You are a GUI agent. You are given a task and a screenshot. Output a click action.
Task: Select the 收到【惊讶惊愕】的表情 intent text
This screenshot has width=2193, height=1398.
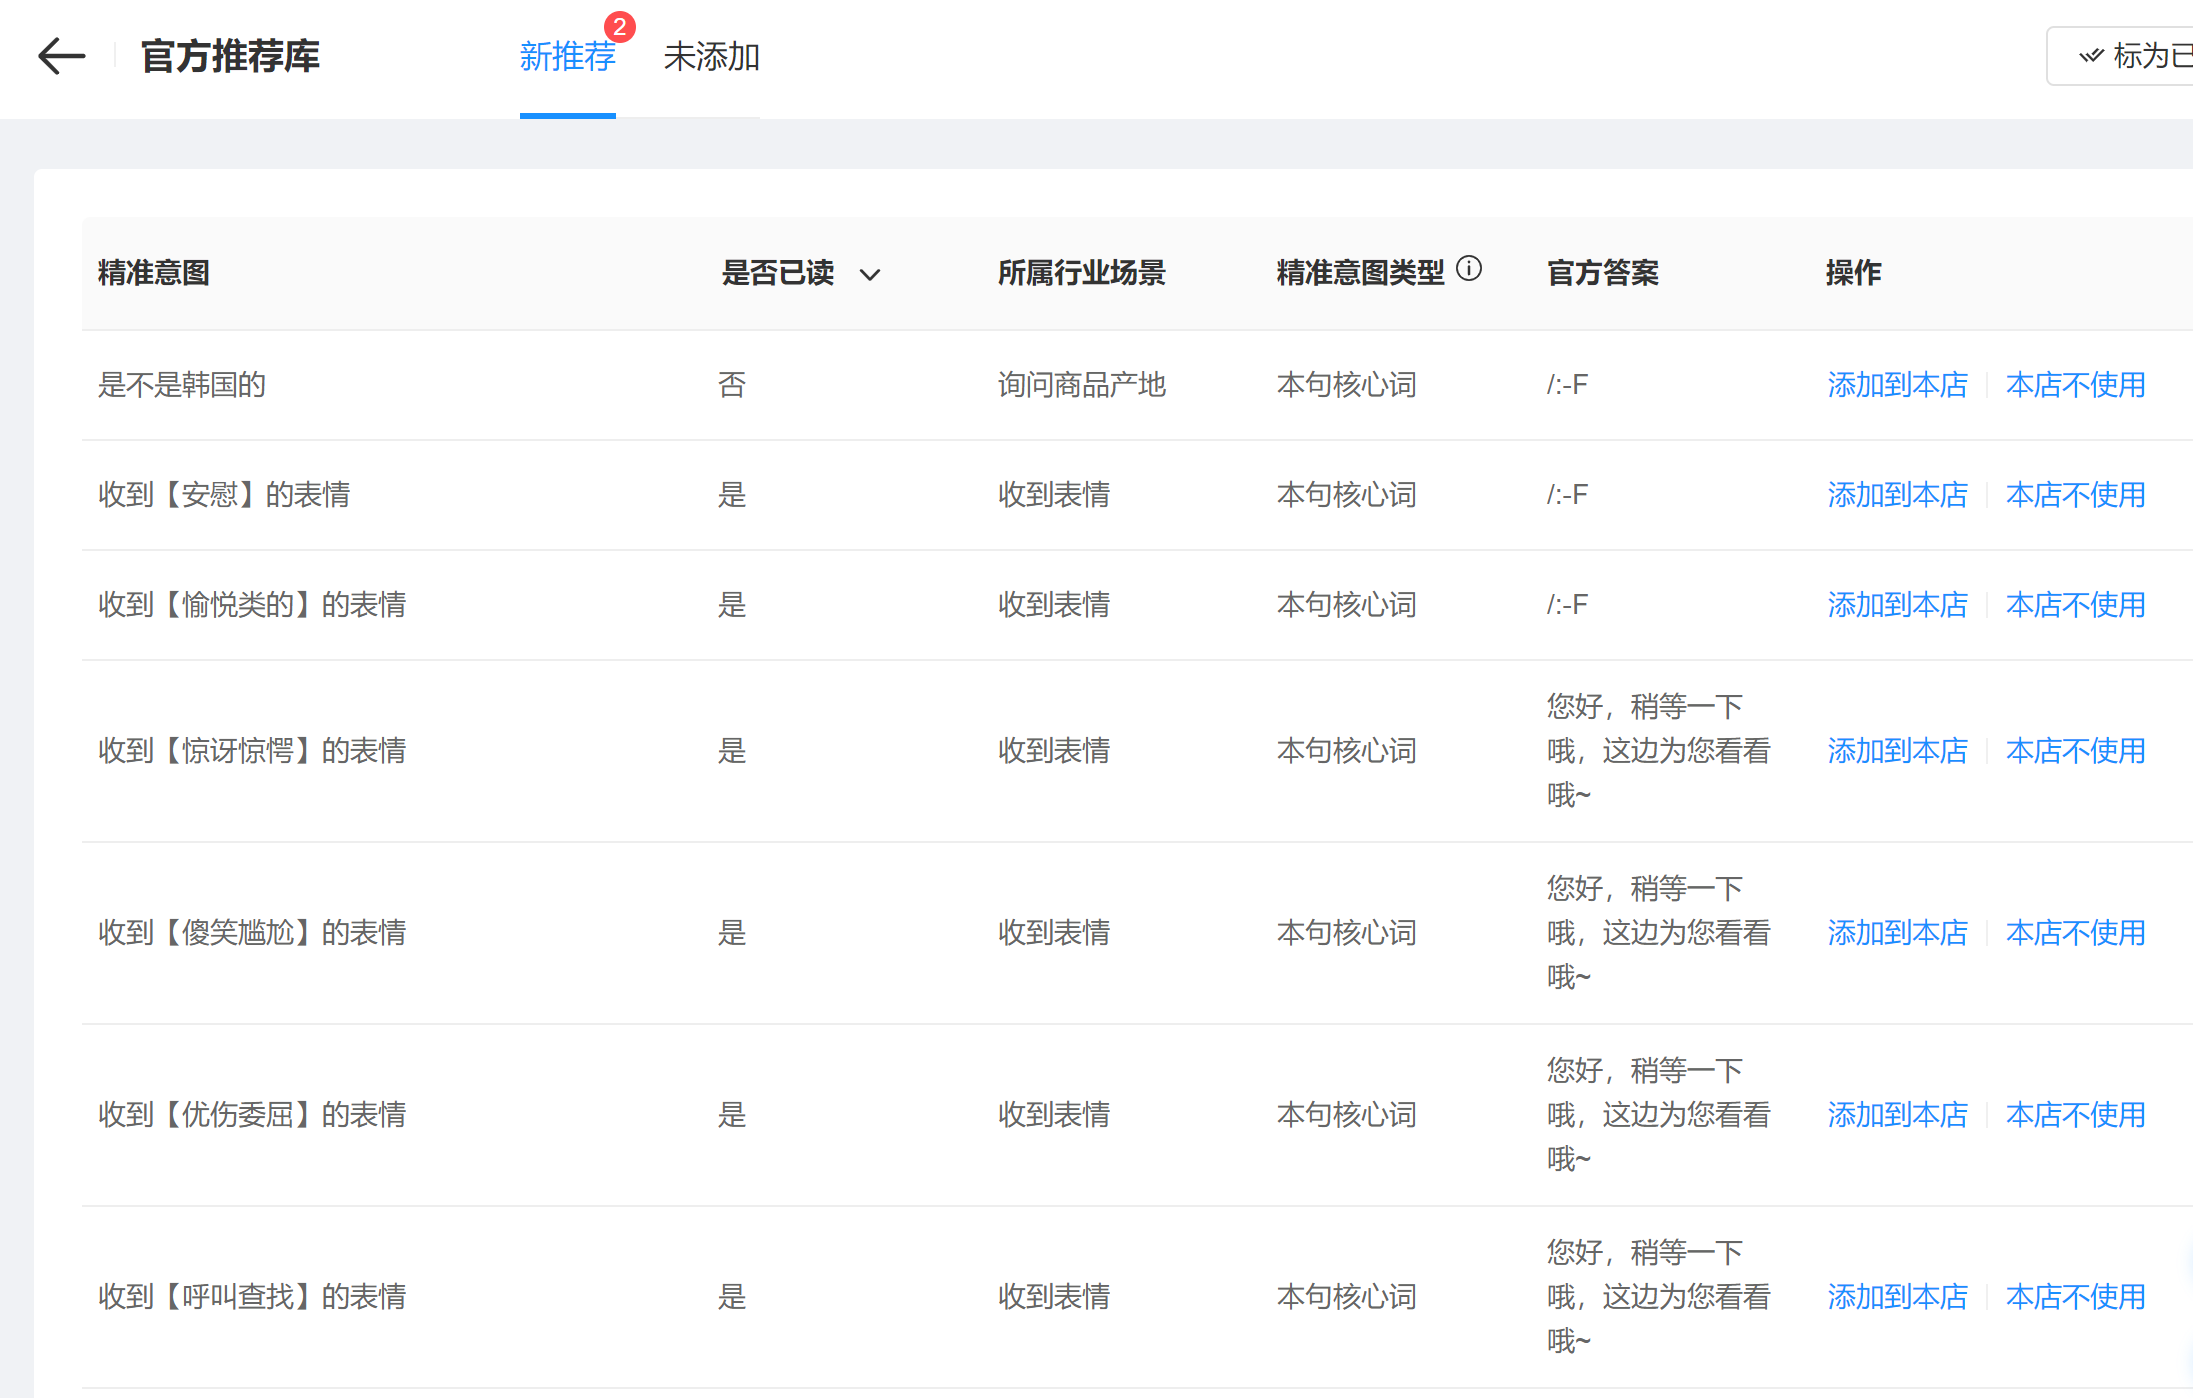coord(252,751)
